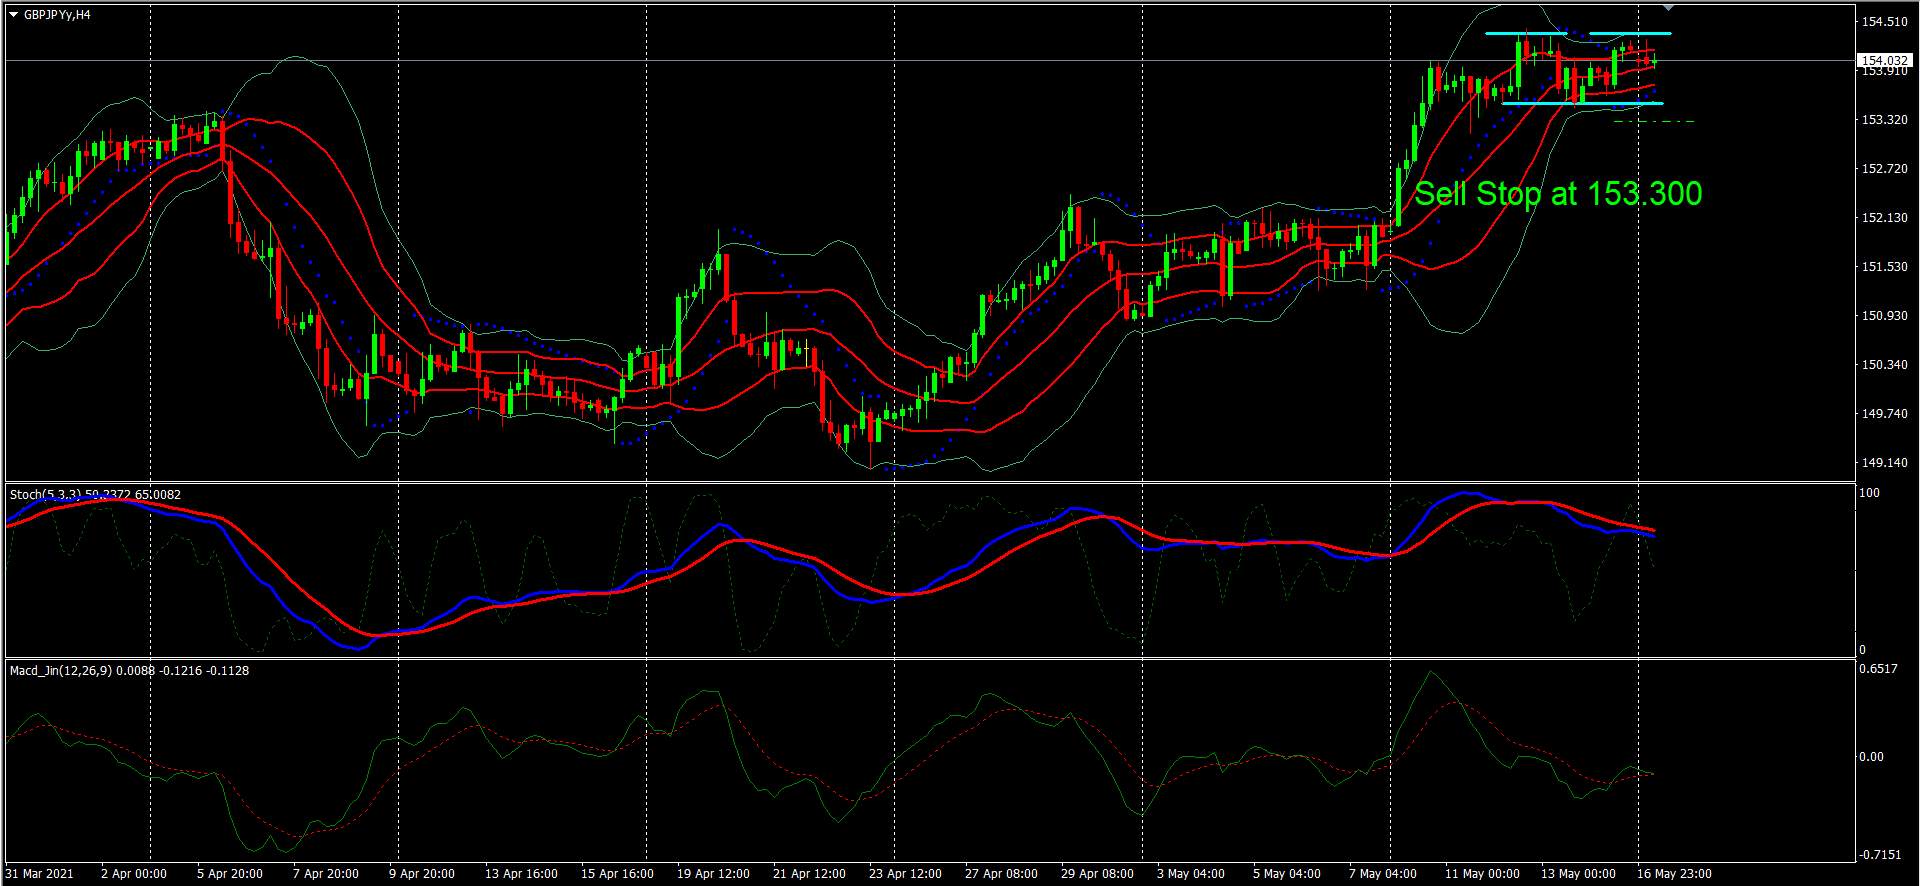Click the 5 Apr 20:00 time label
This screenshot has height=886, width=1920.
pos(230,874)
